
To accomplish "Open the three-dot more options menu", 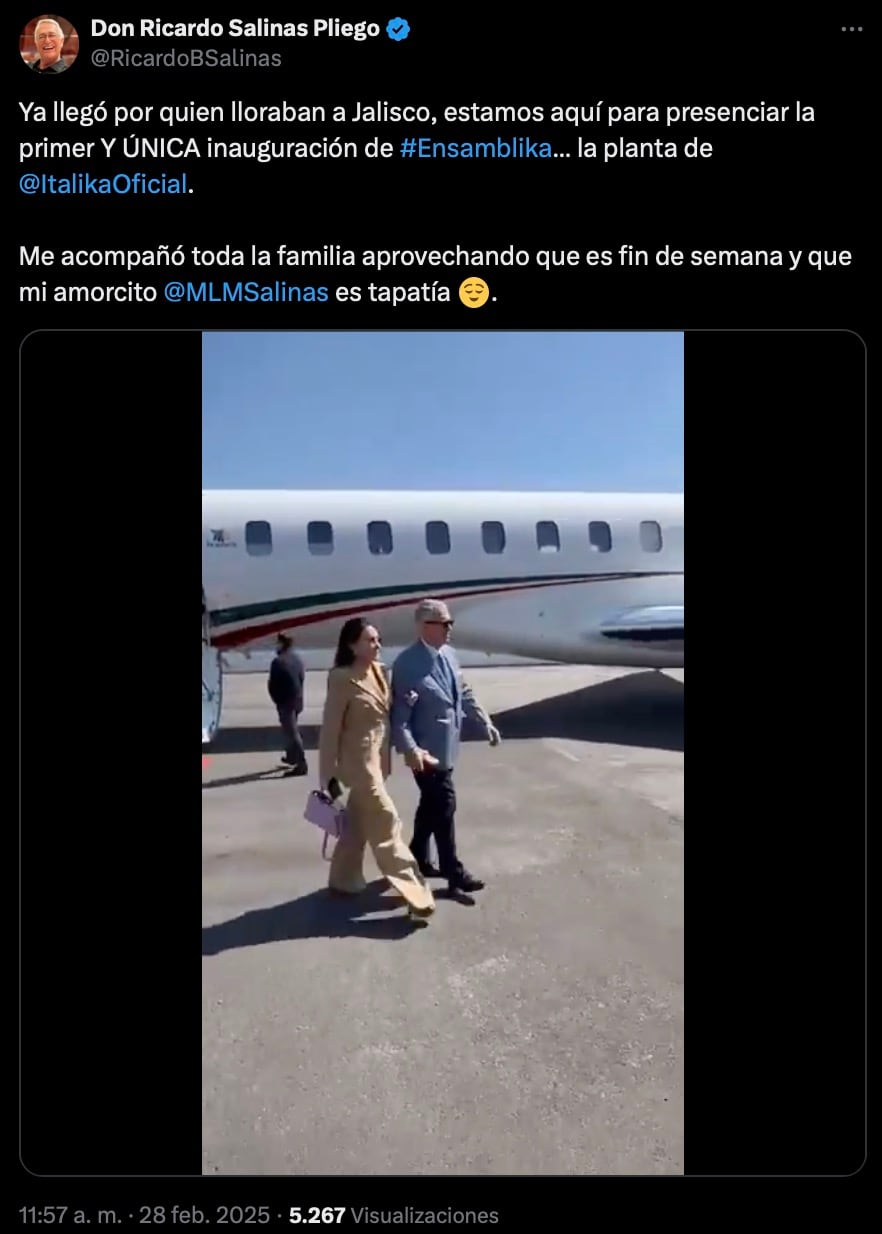I will click(851, 29).
